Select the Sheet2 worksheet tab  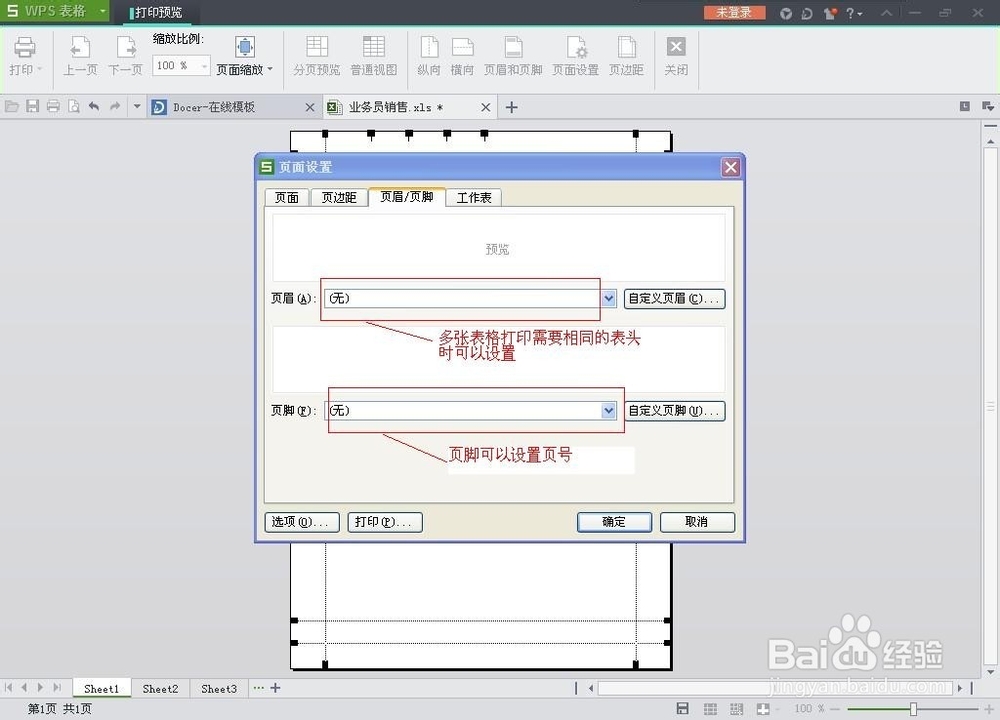pyautogui.click(x=160, y=689)
